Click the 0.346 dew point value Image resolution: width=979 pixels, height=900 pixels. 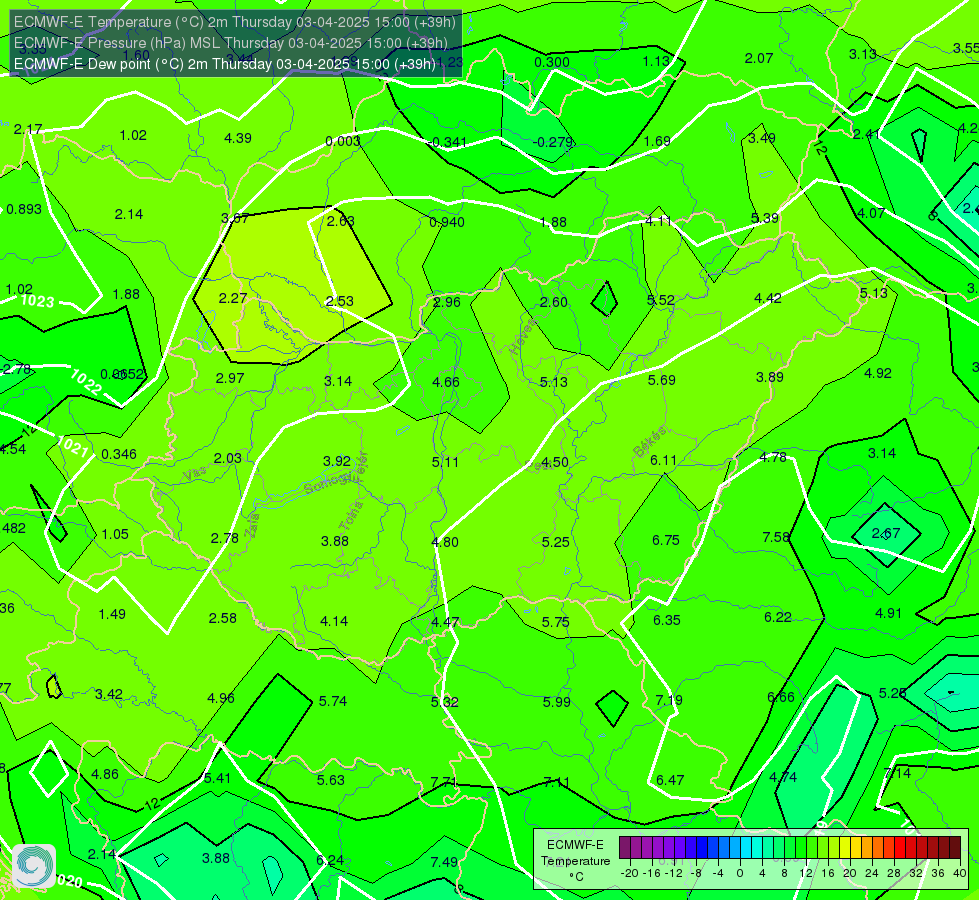click(x=119, y=454)
